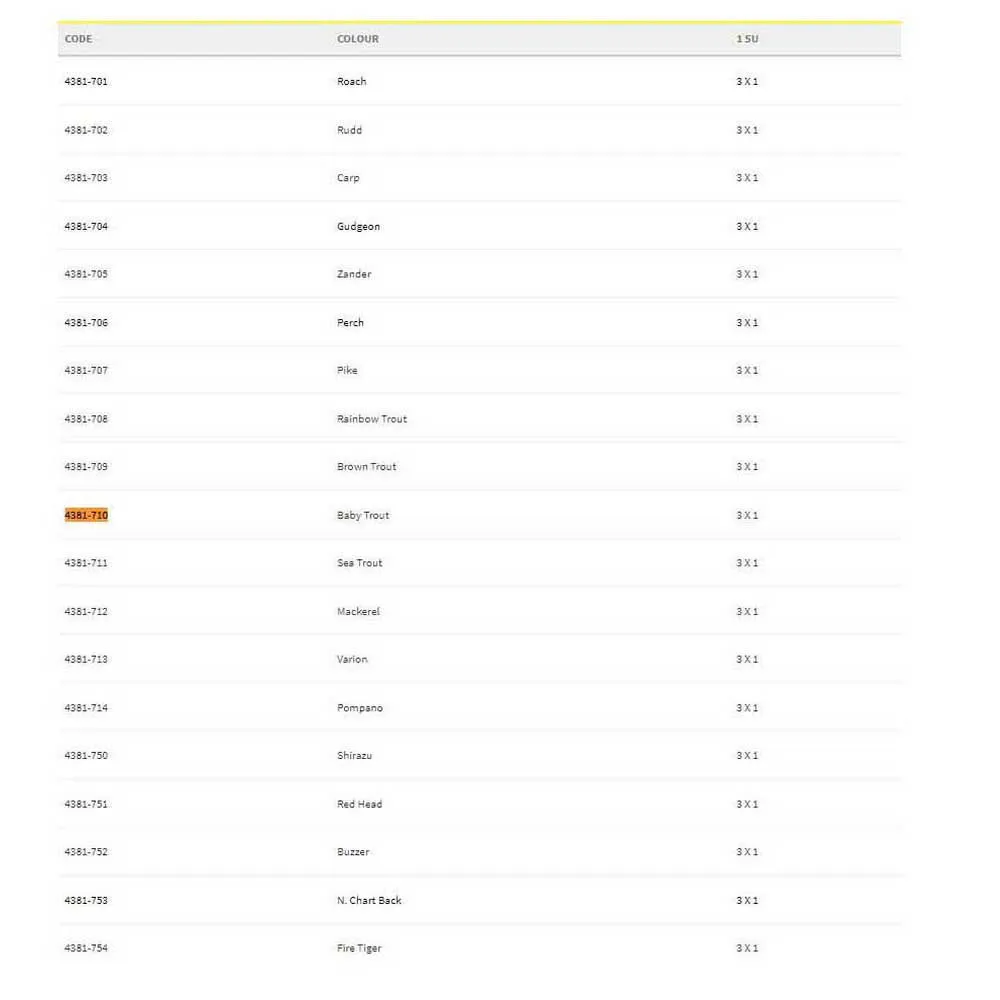The width and height of the screenshot is (1000, 1000).
Task: Click product code 4381-701
Action: [x=86, y=82]
